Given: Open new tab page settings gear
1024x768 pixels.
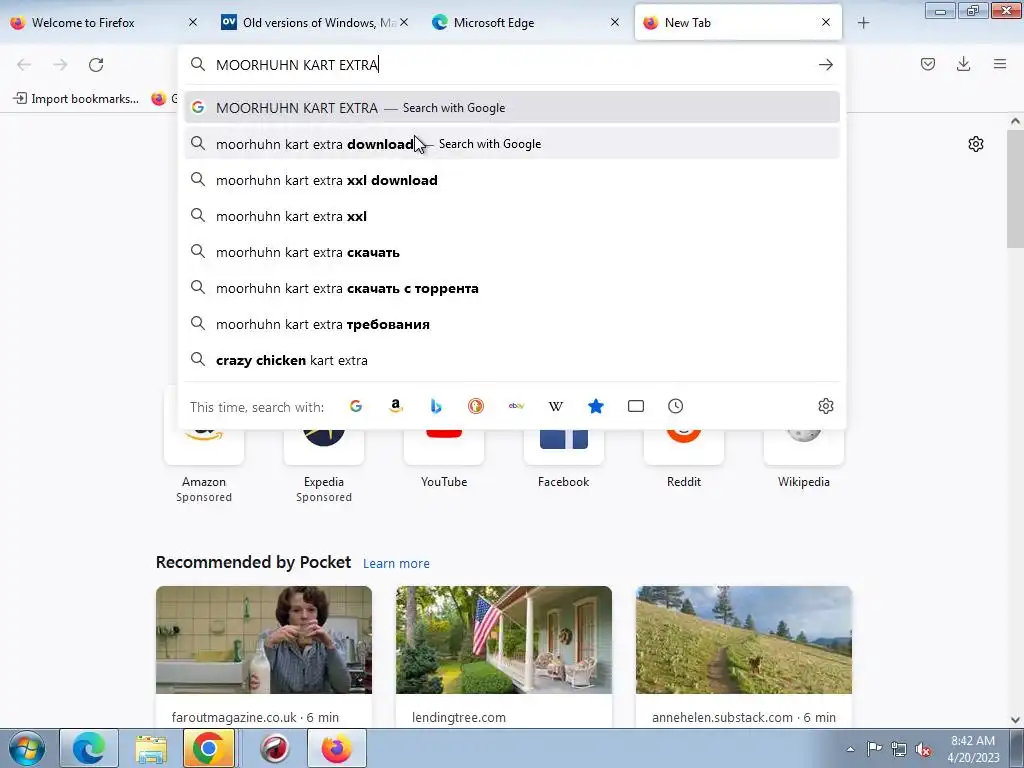Looking at the screenshot, I should click(976, 144).
